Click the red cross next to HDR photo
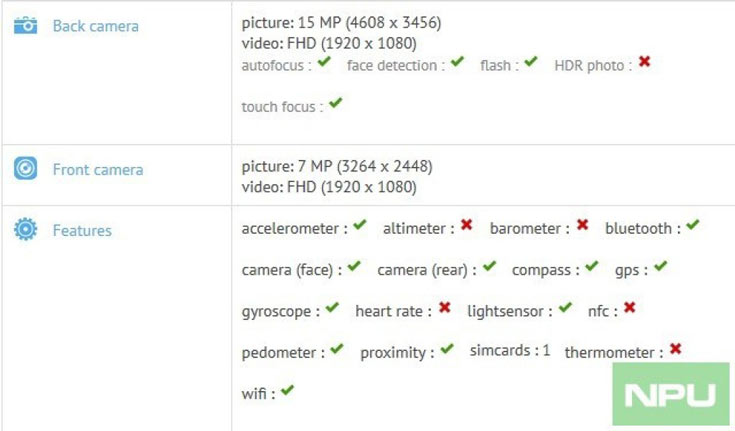The image size is (735, 431). 644,63
